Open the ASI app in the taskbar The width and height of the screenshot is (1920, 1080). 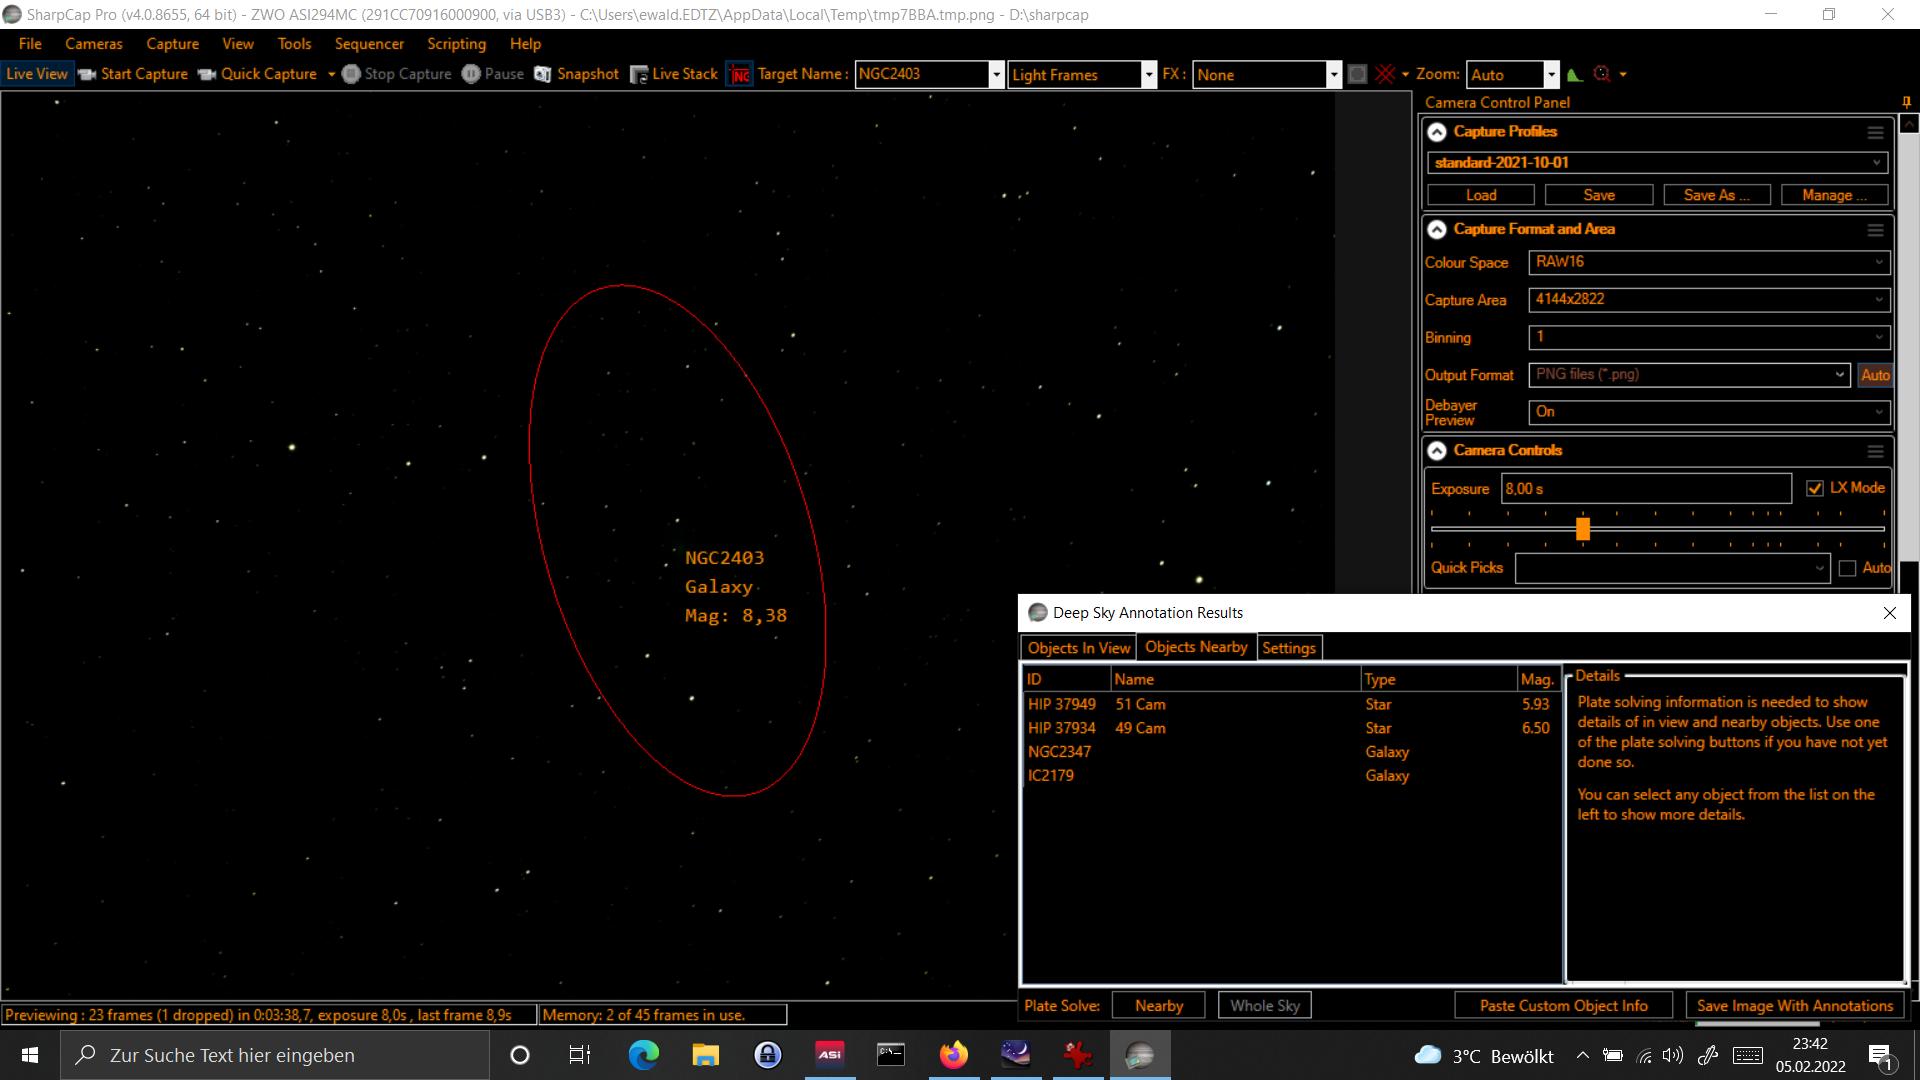830,1055
